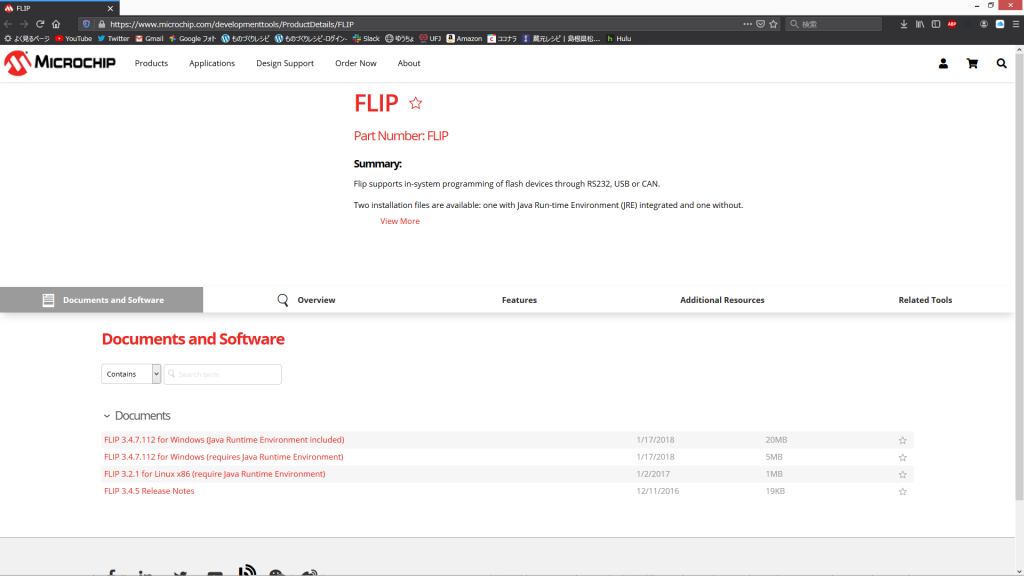The width and height of the screenshot is (1024, 576).
Task: Switch to the Overview tab
Action: 306,300
